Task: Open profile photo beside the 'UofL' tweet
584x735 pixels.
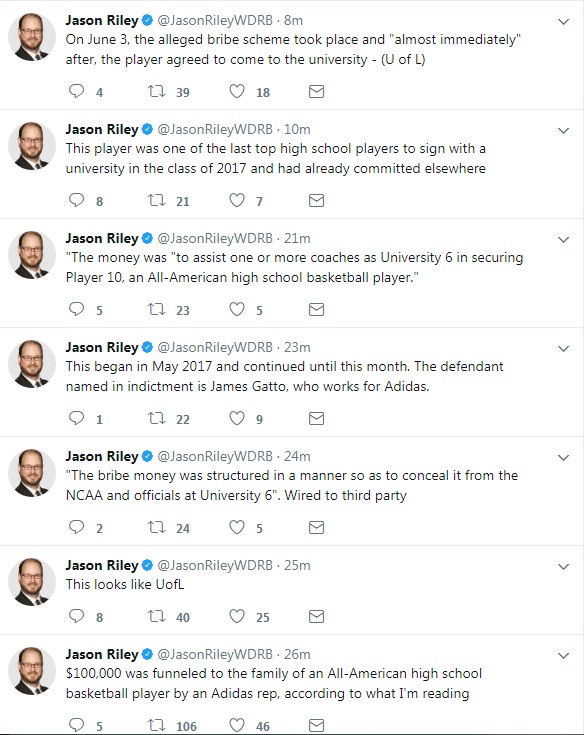Action: click(x=32, y=582)
